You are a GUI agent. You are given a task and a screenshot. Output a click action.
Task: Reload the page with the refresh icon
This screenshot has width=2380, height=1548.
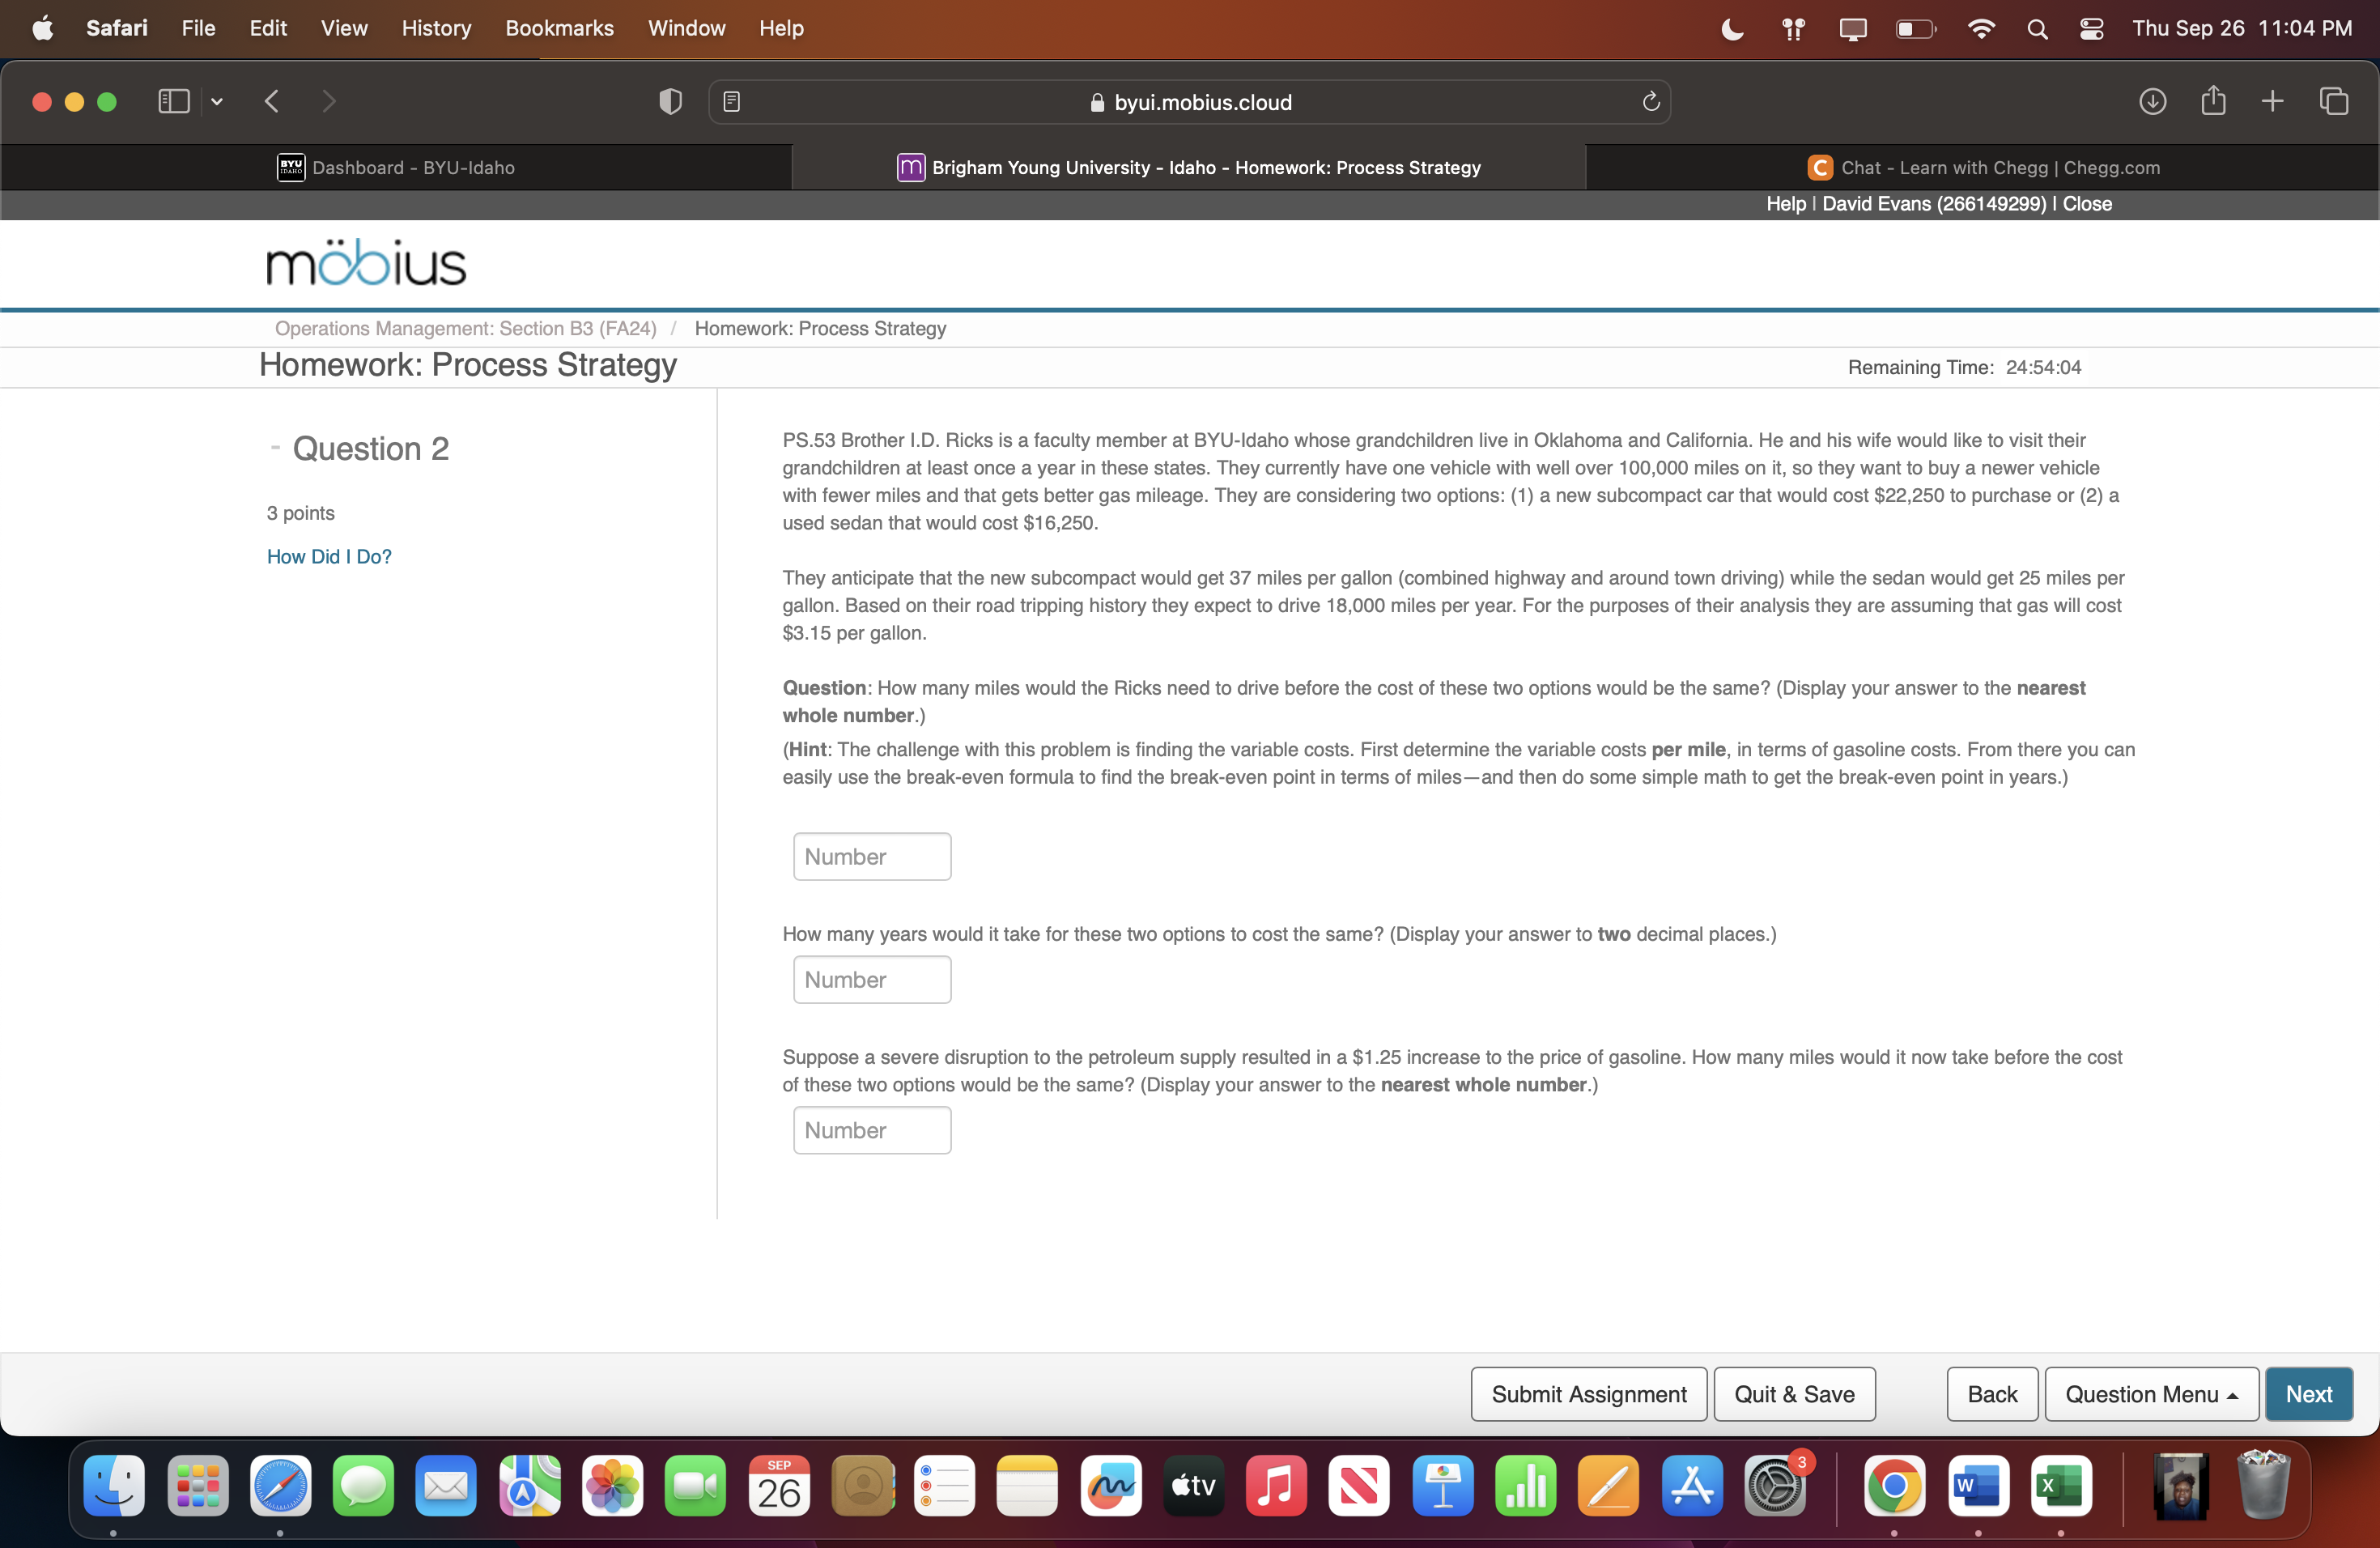pyautogui.click(x=1650, y=102)
